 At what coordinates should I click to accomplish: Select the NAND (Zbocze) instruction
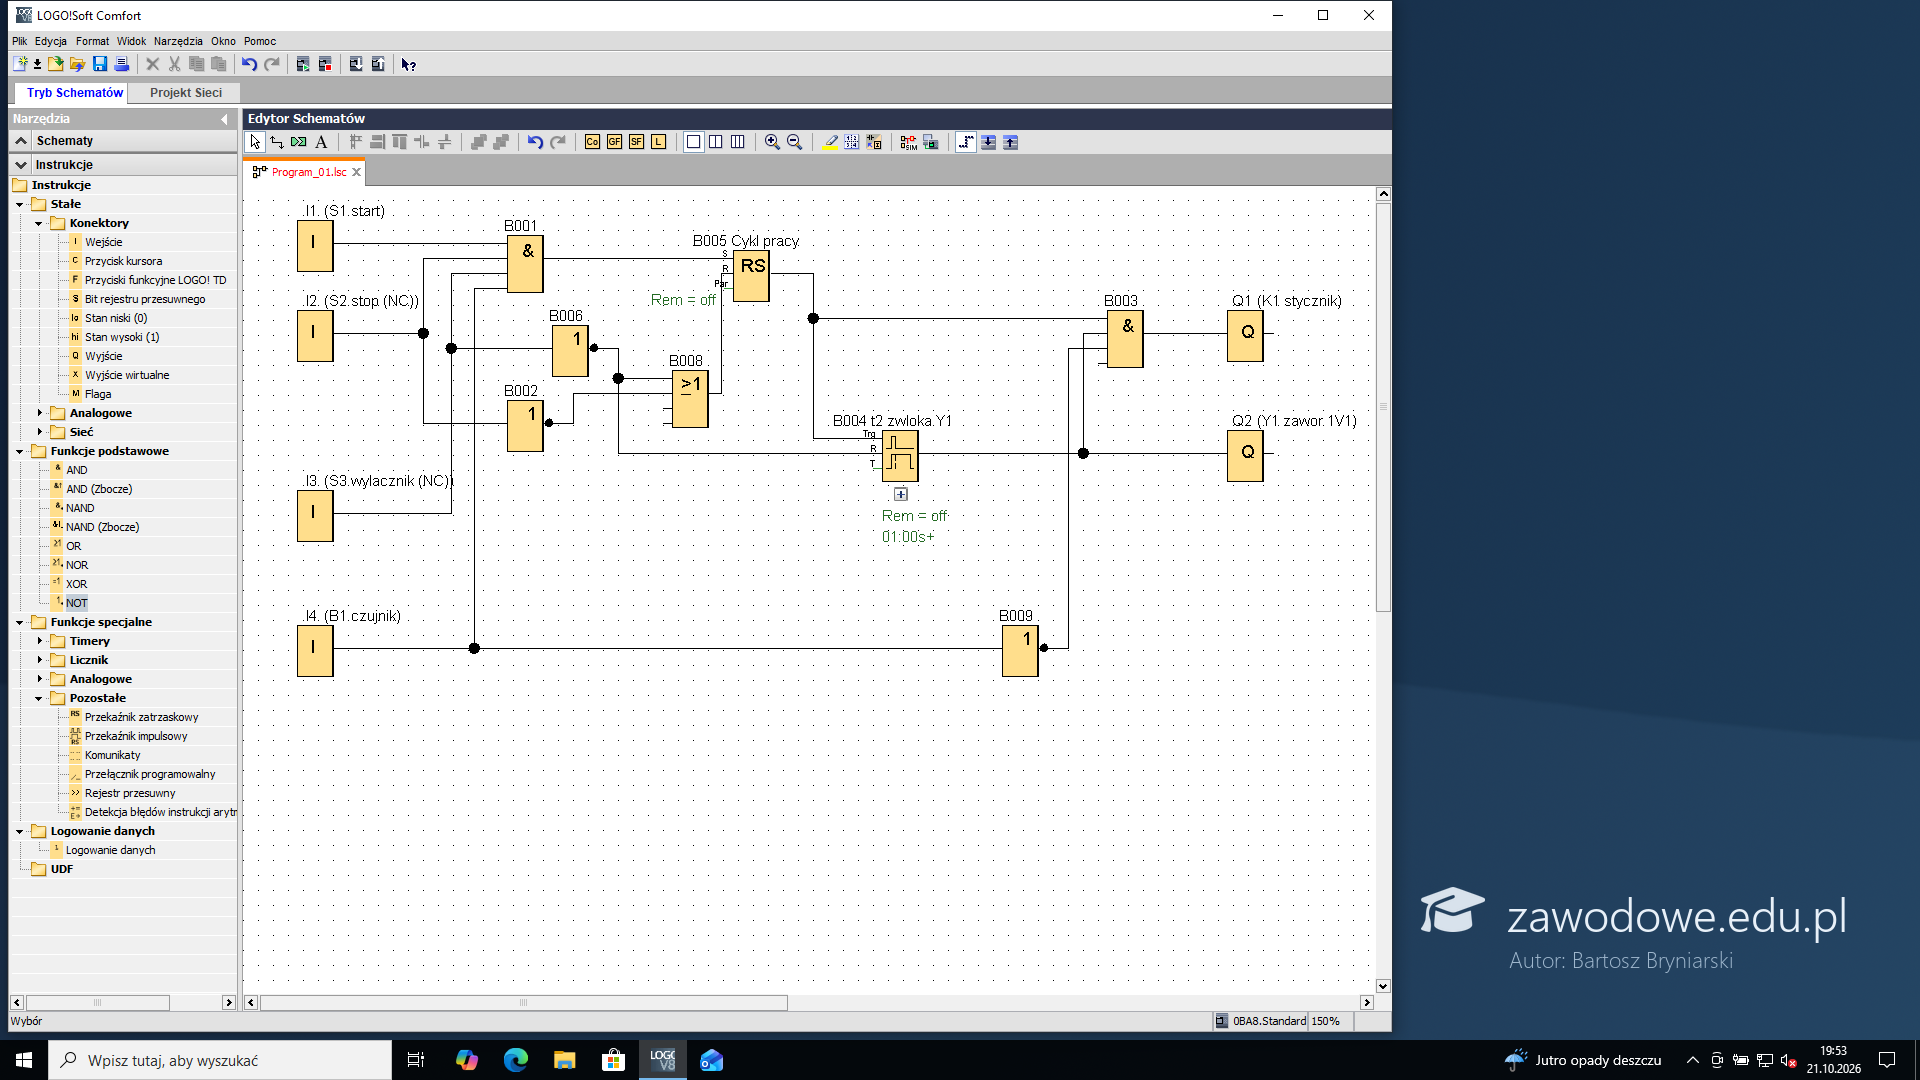(x=102, y=527)
